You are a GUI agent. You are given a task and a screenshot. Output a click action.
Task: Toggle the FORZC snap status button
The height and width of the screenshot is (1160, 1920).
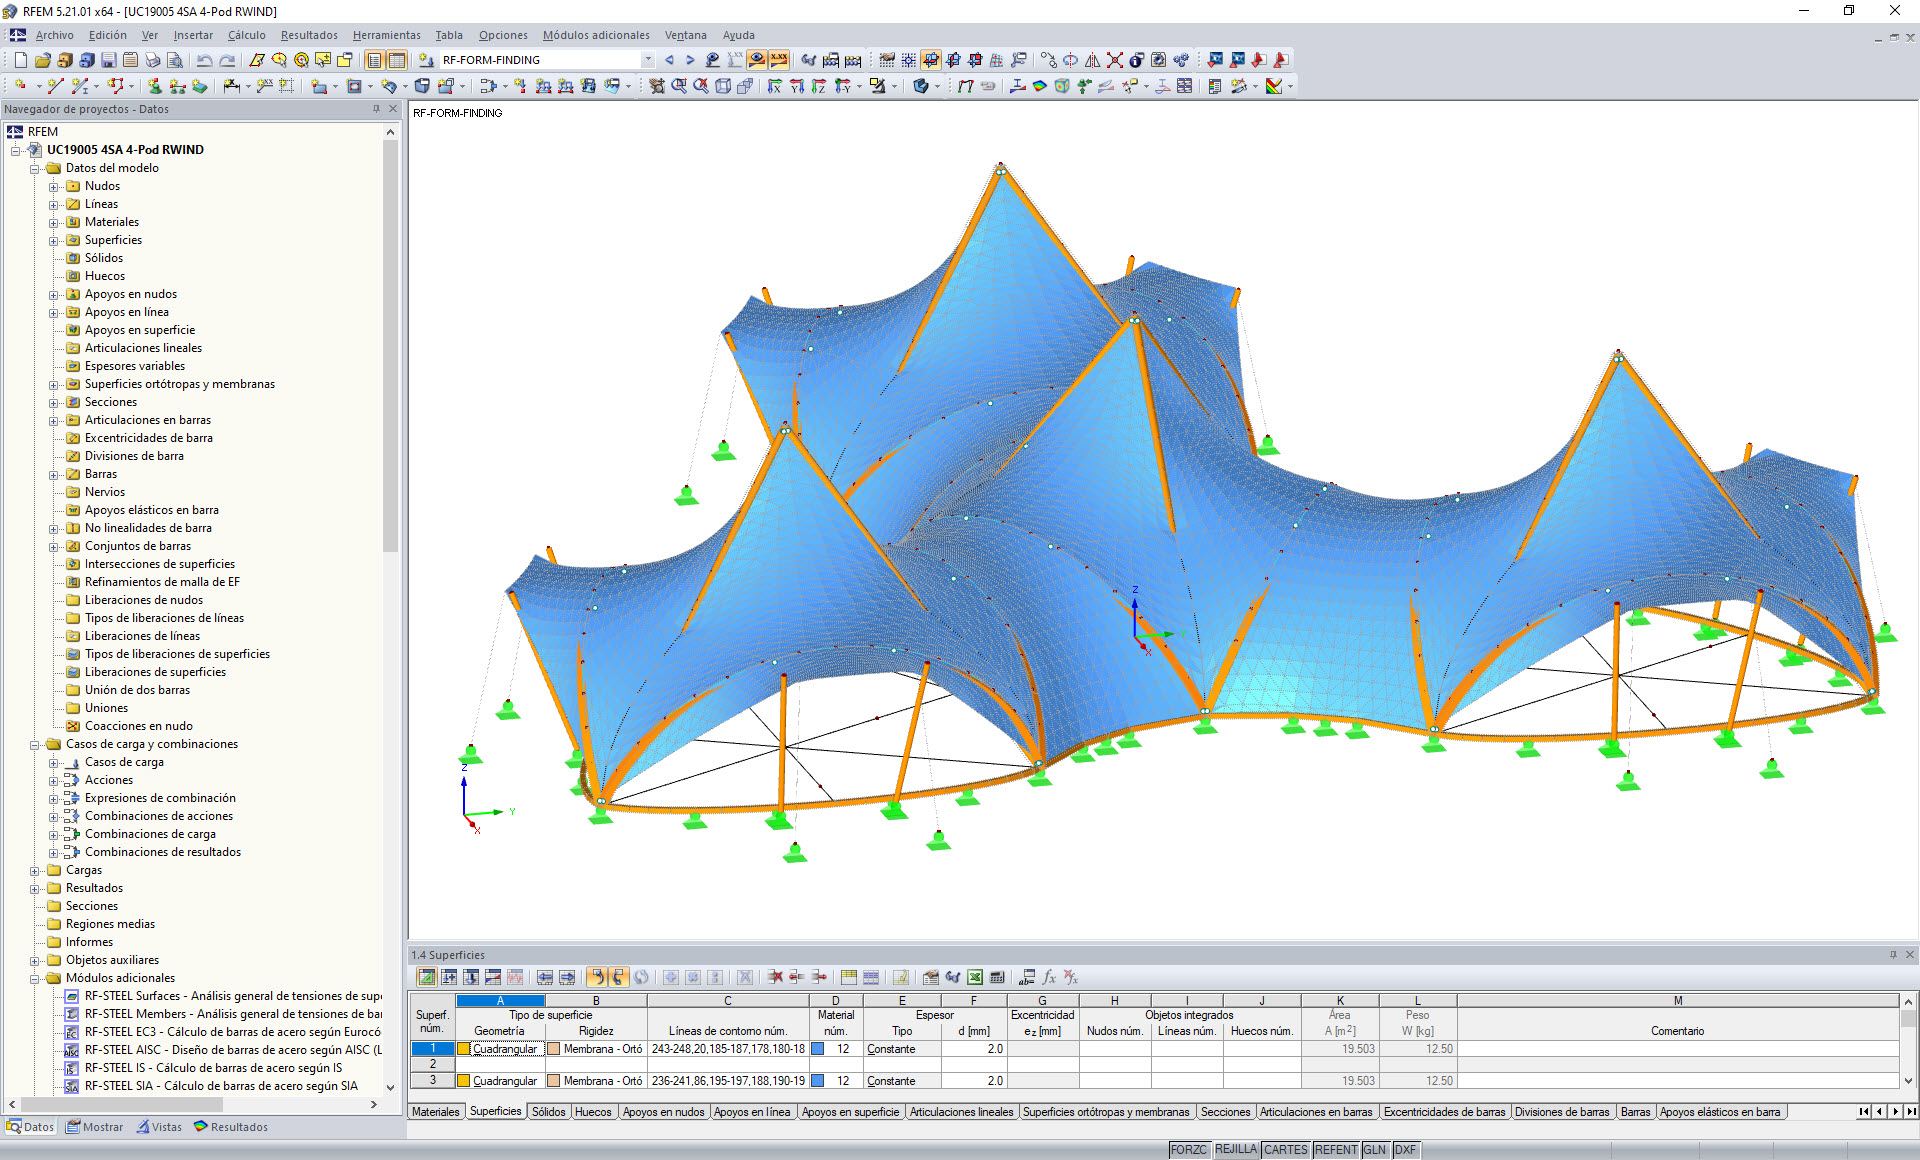(x=1188, y=1150)
